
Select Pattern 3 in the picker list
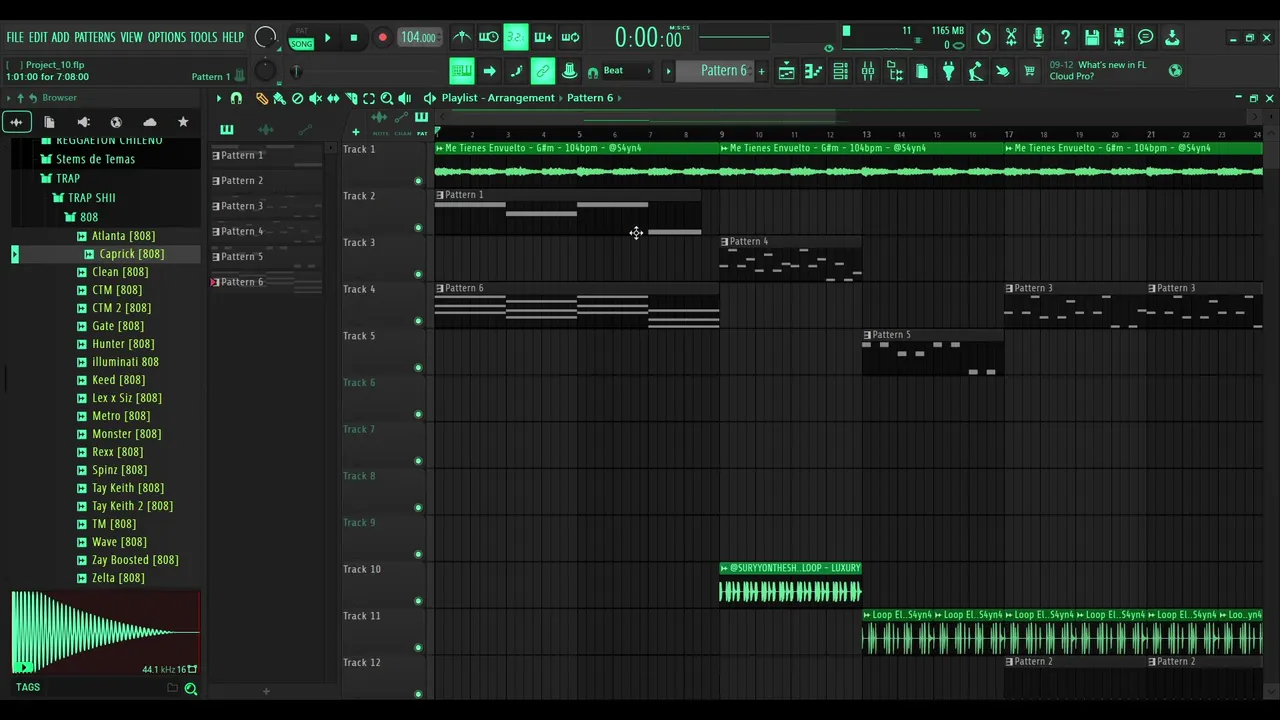pyautogui.click(x=265, y=206)
